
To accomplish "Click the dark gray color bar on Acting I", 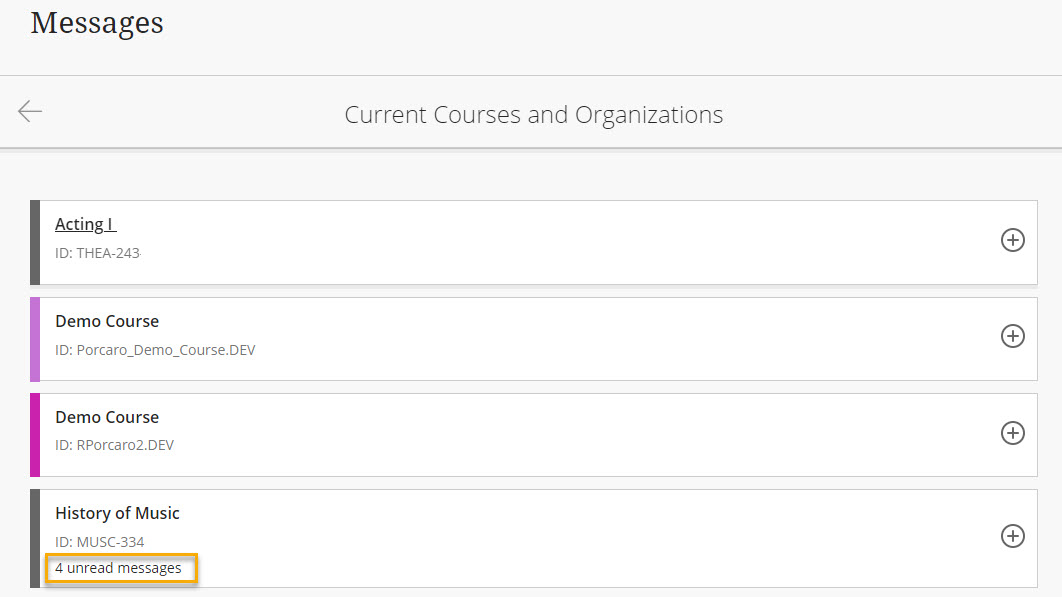I will (35, 243).
